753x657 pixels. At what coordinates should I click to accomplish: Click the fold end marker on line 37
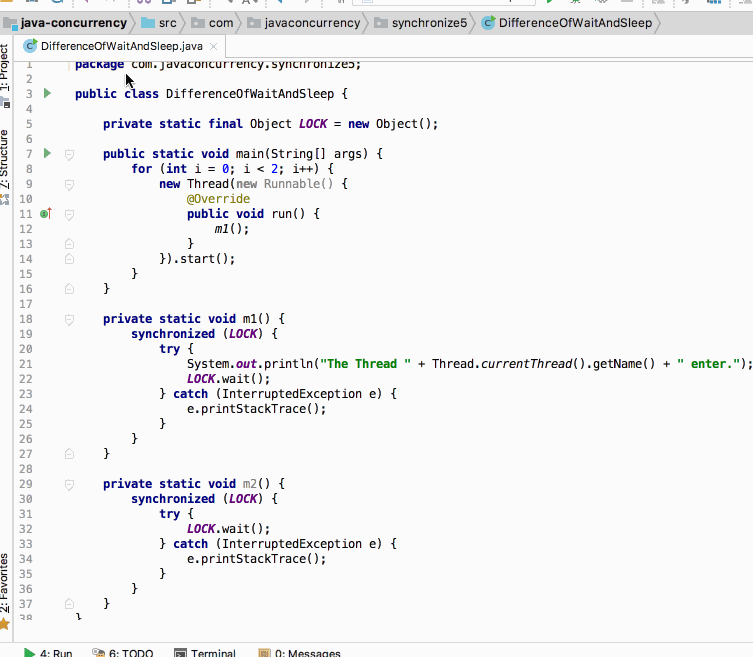69,604
